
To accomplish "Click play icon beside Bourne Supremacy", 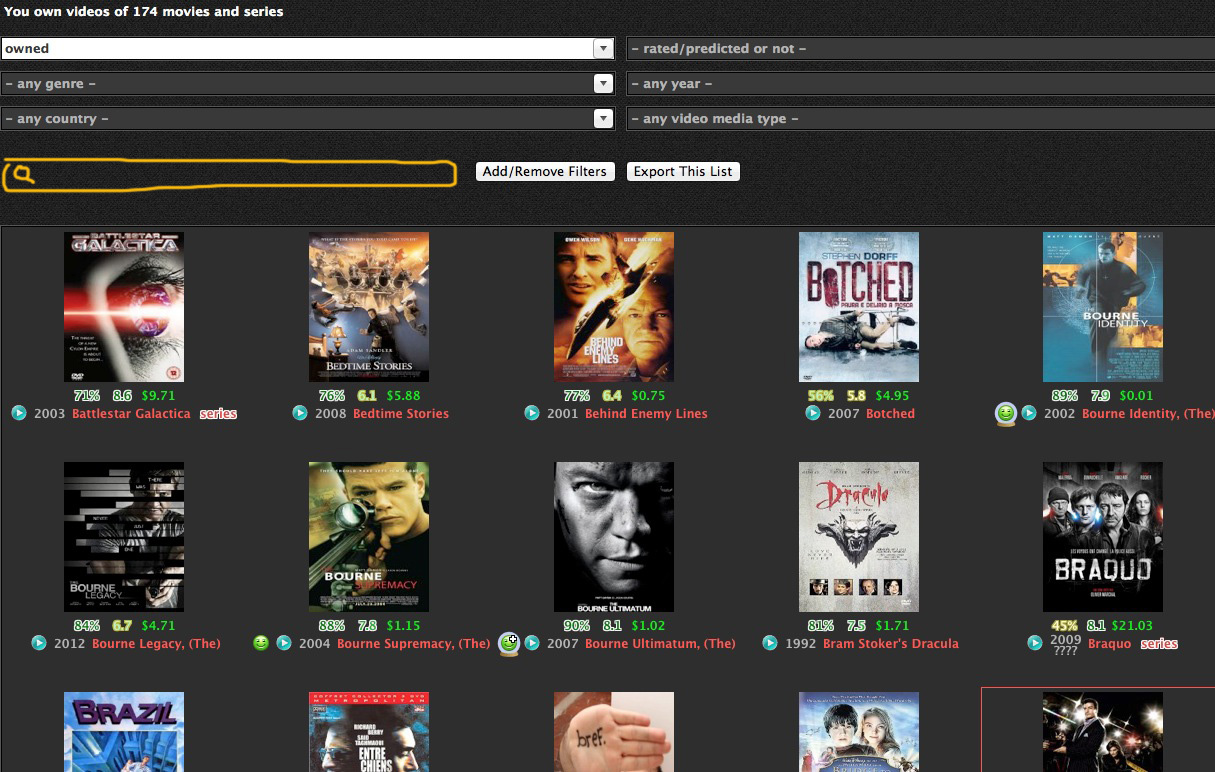I will click(x=284, y=643).
